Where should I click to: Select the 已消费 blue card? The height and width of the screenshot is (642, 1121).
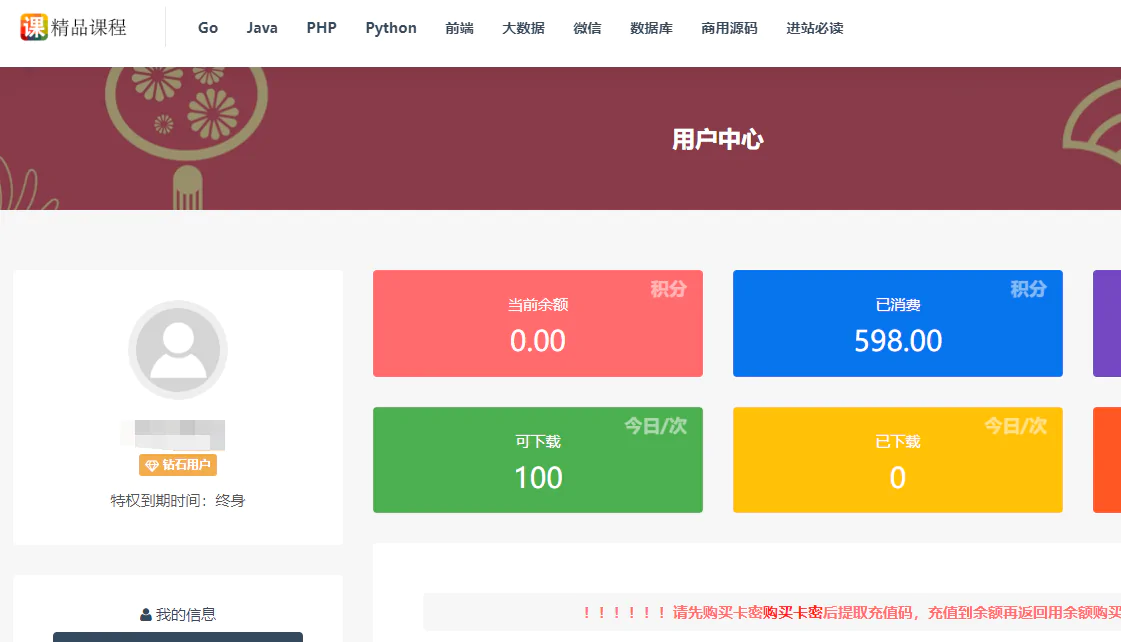click(x=898, y=323)
